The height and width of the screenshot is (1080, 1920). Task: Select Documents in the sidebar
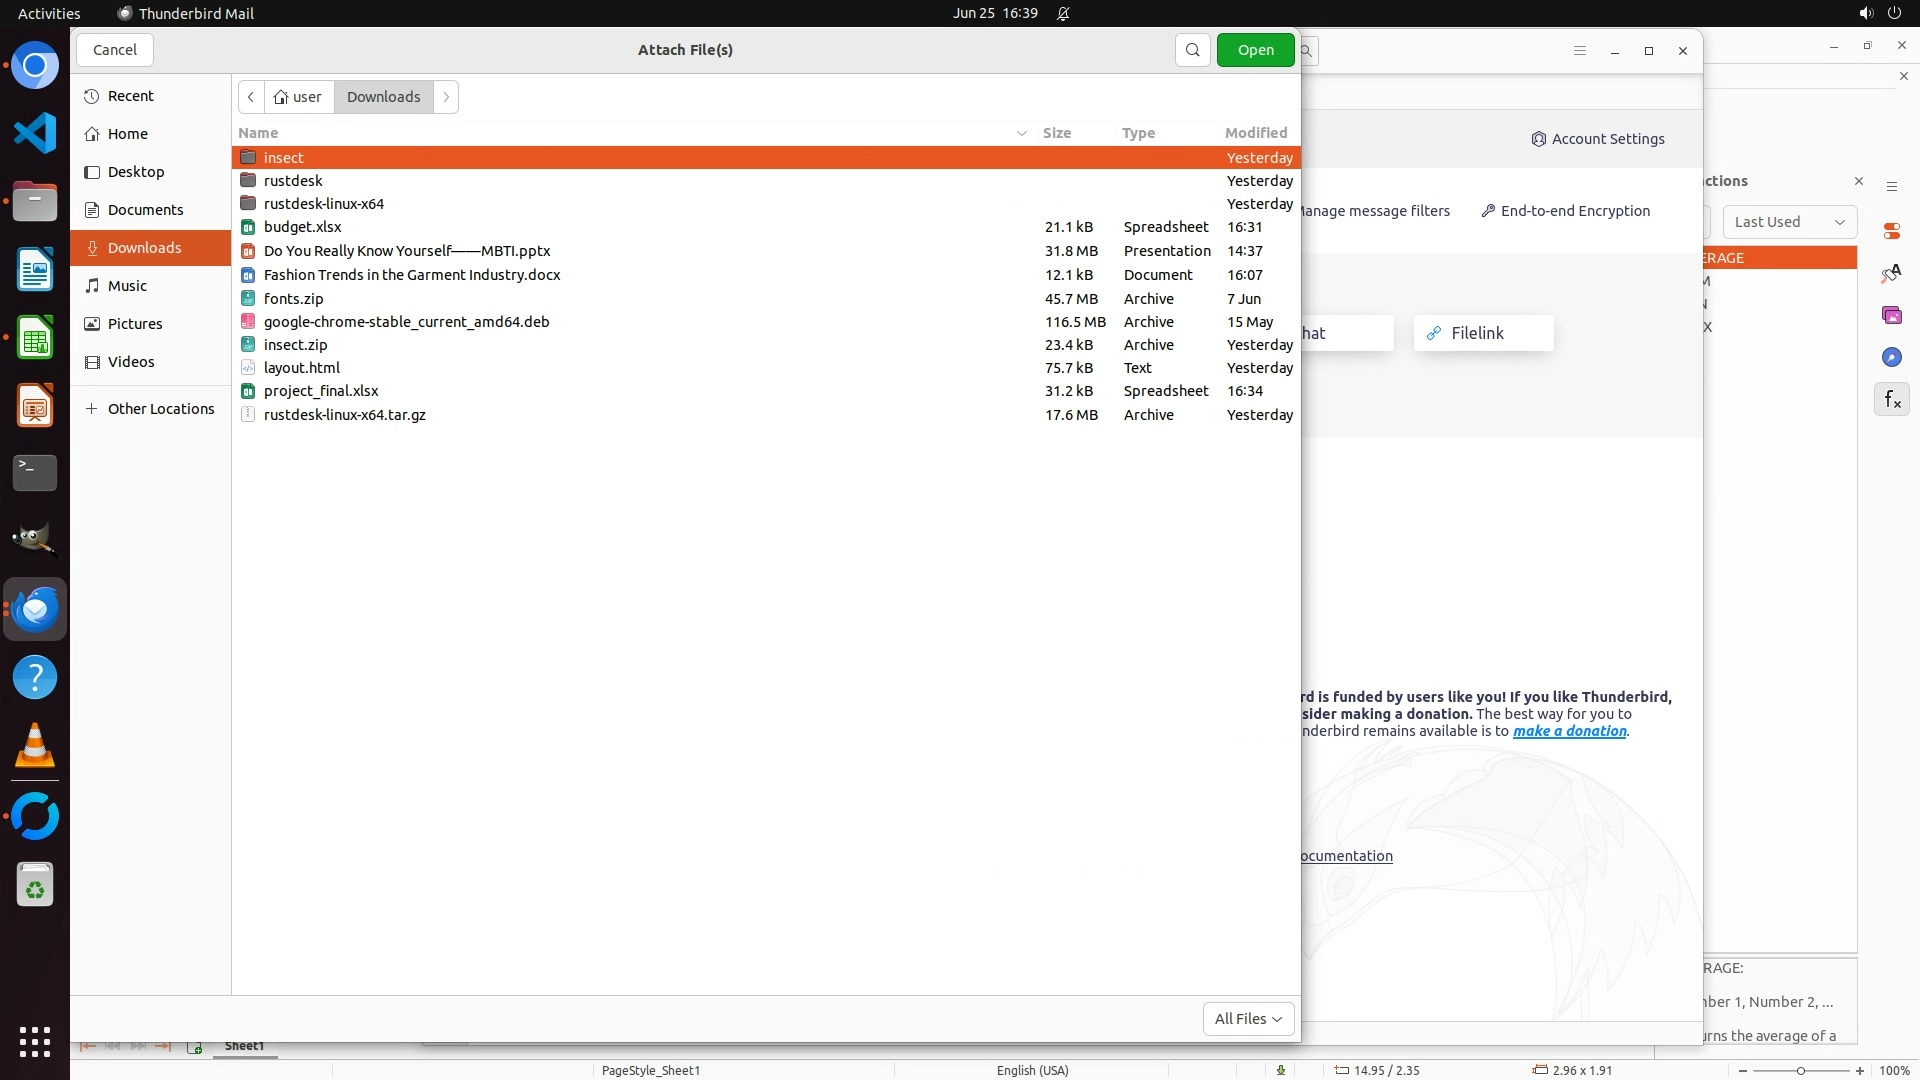145,210
